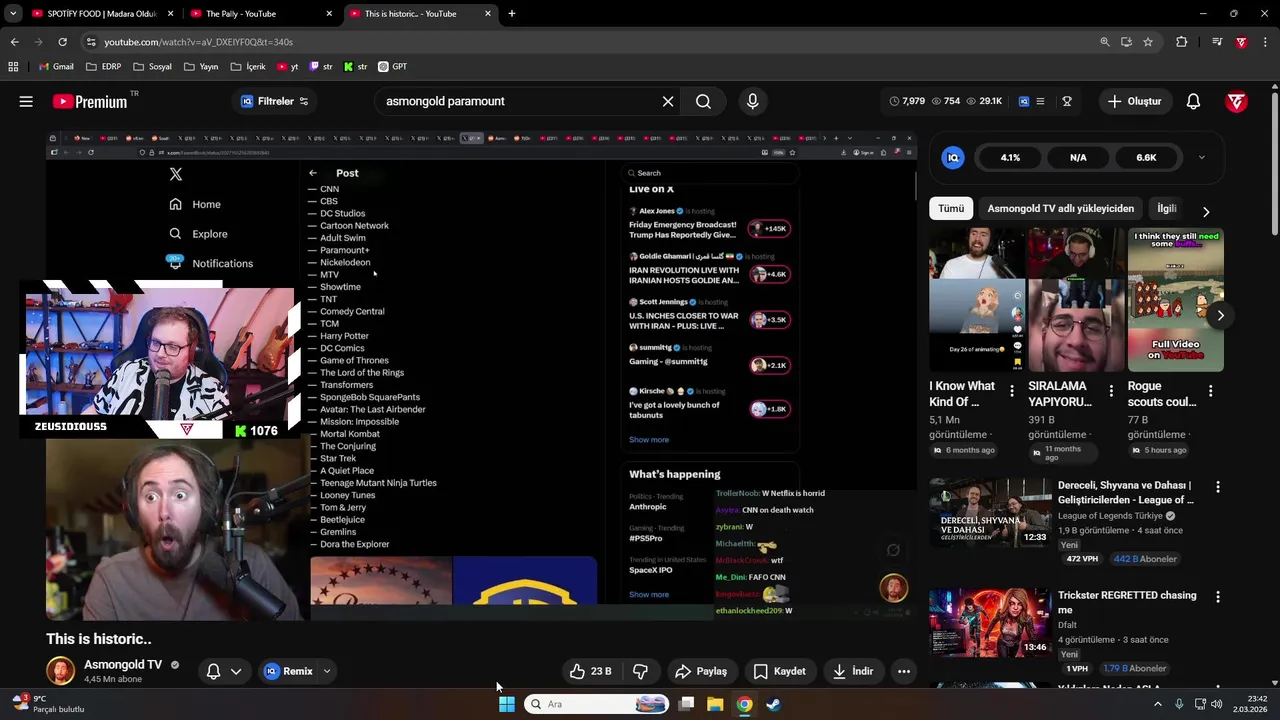Viewport: 1280px width, 720px height.
Task: Open YouTube account avatar menu
Action: click(1237, 101)
